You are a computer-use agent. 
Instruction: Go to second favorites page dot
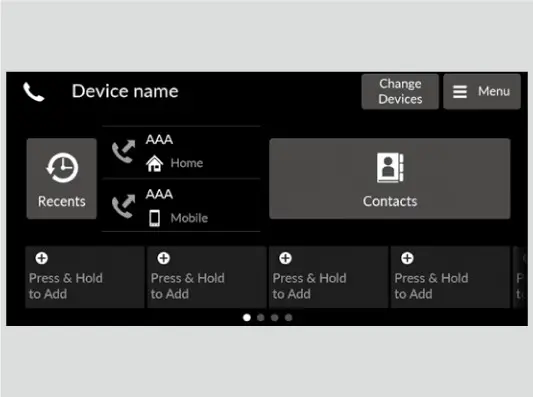[x=261, y=317]
